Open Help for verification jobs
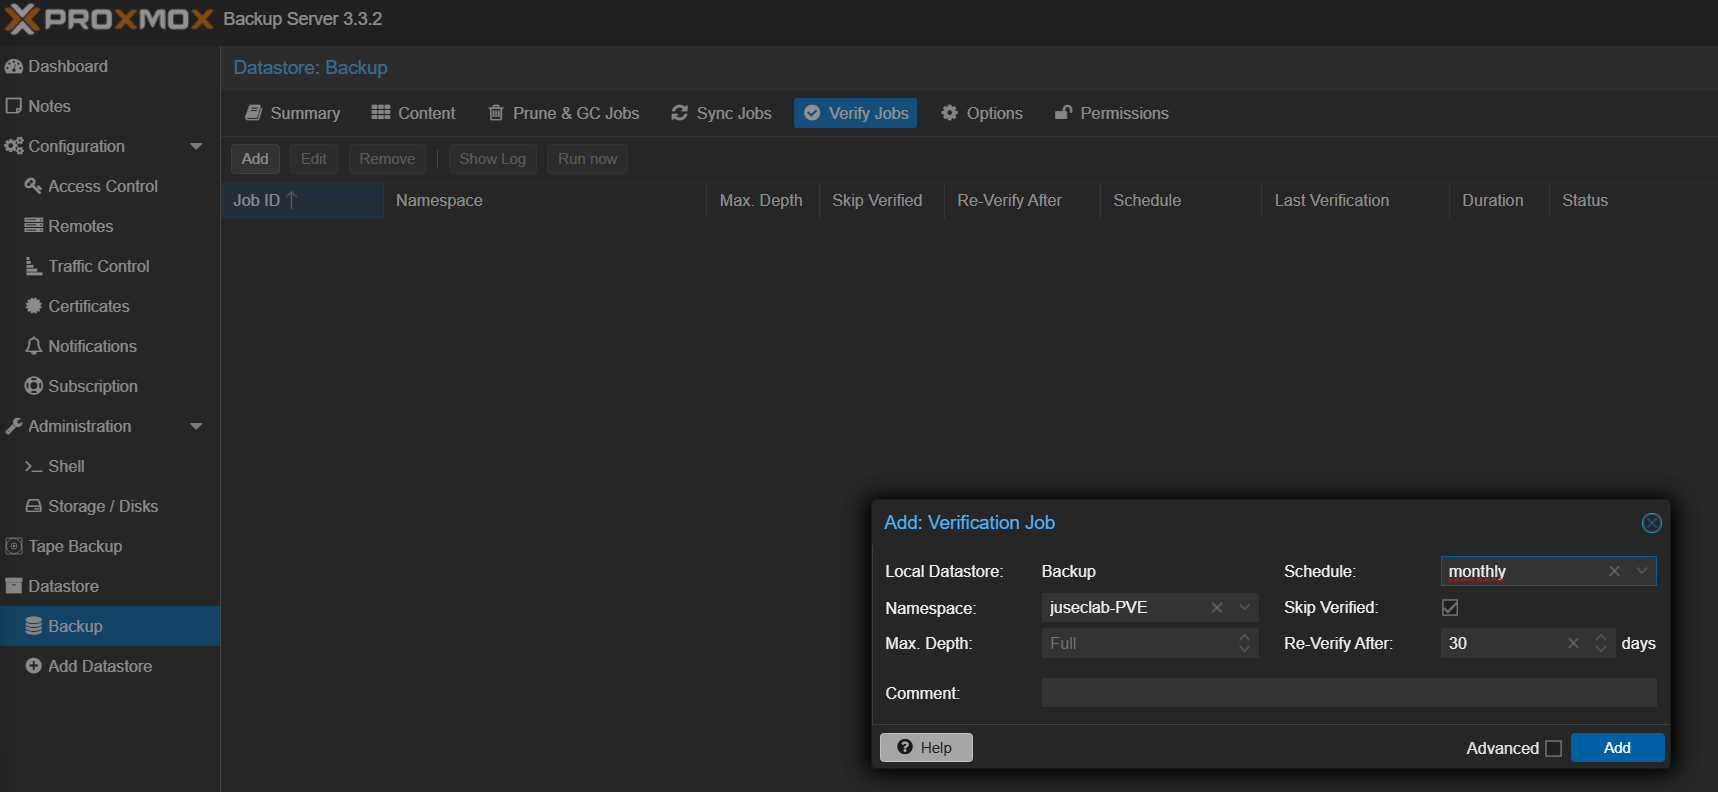 click(926, 747)
